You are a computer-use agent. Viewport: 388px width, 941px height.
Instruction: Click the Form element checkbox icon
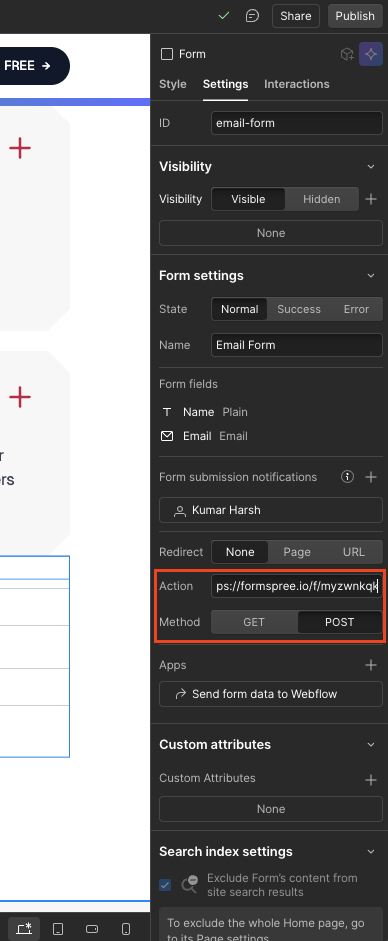(x=167, y=54)
